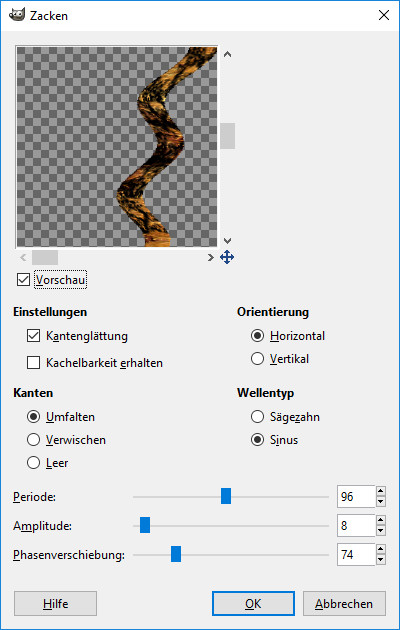400x630 pixels.
Task: Click the GIMP Wilber icon in title bar
Action: click(x=17, y=15)
